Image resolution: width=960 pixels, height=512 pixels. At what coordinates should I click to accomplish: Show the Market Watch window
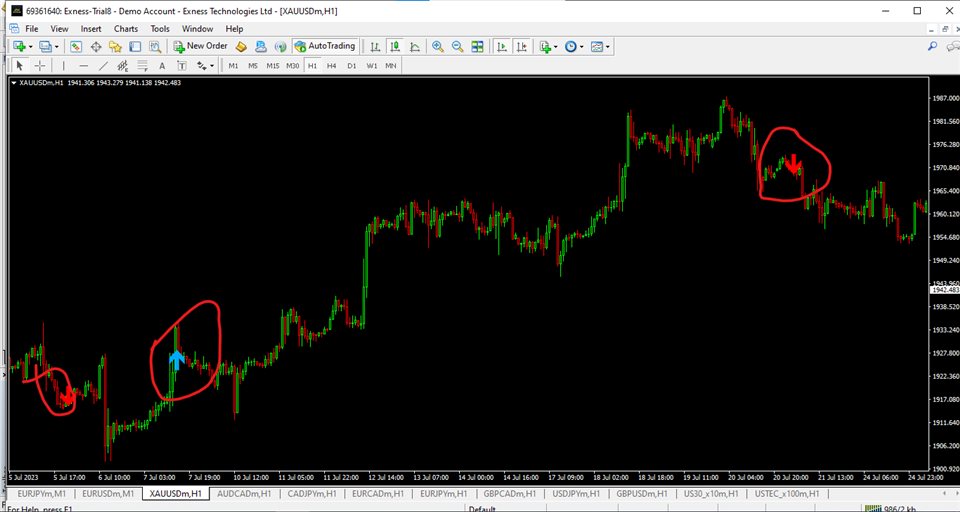[x=76, y=47]
